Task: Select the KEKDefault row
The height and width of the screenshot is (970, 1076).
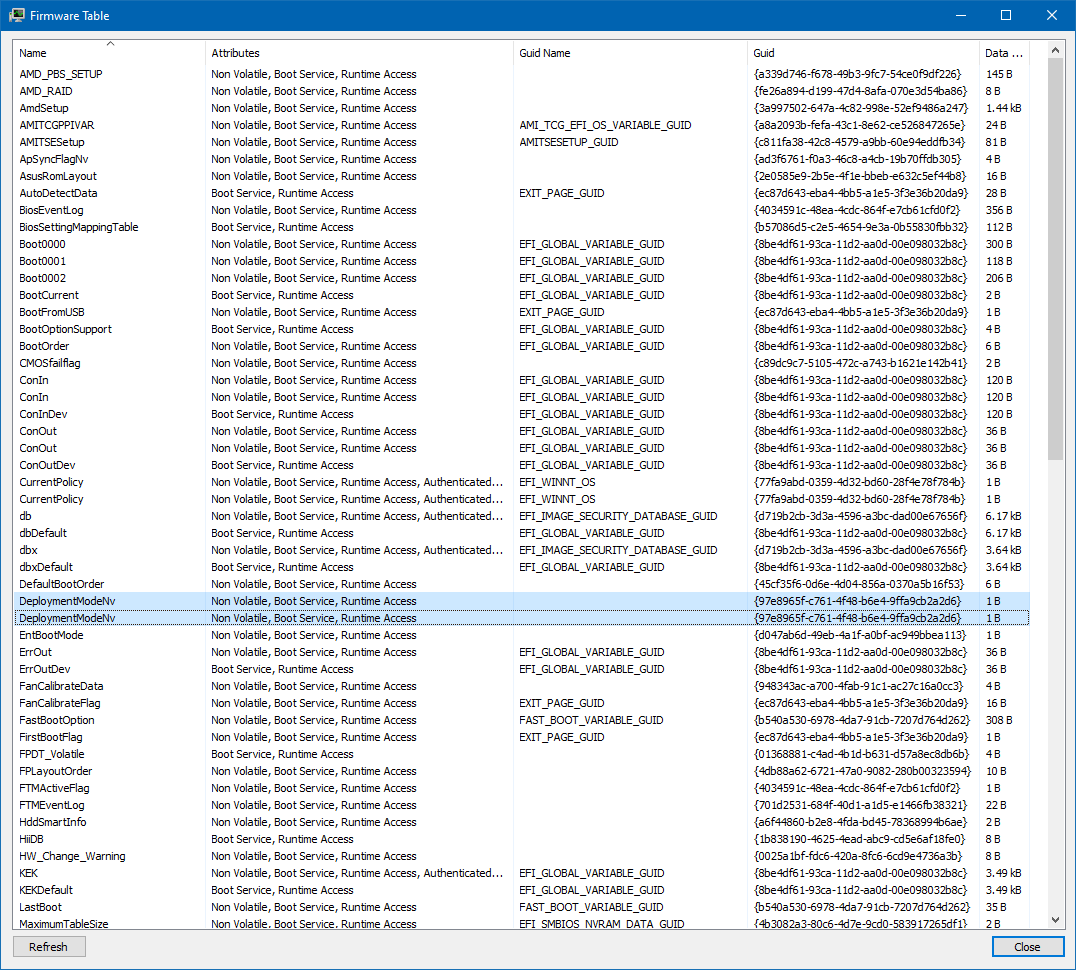Action: pyautogui.click(x=522, y=890)
